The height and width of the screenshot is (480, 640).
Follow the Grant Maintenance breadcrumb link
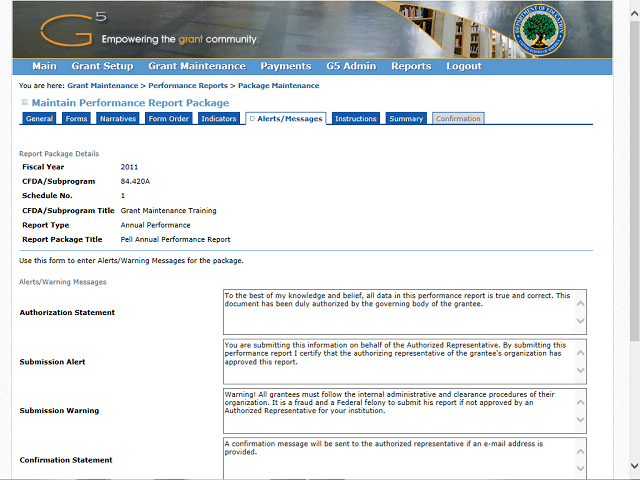tap(103, 86)
